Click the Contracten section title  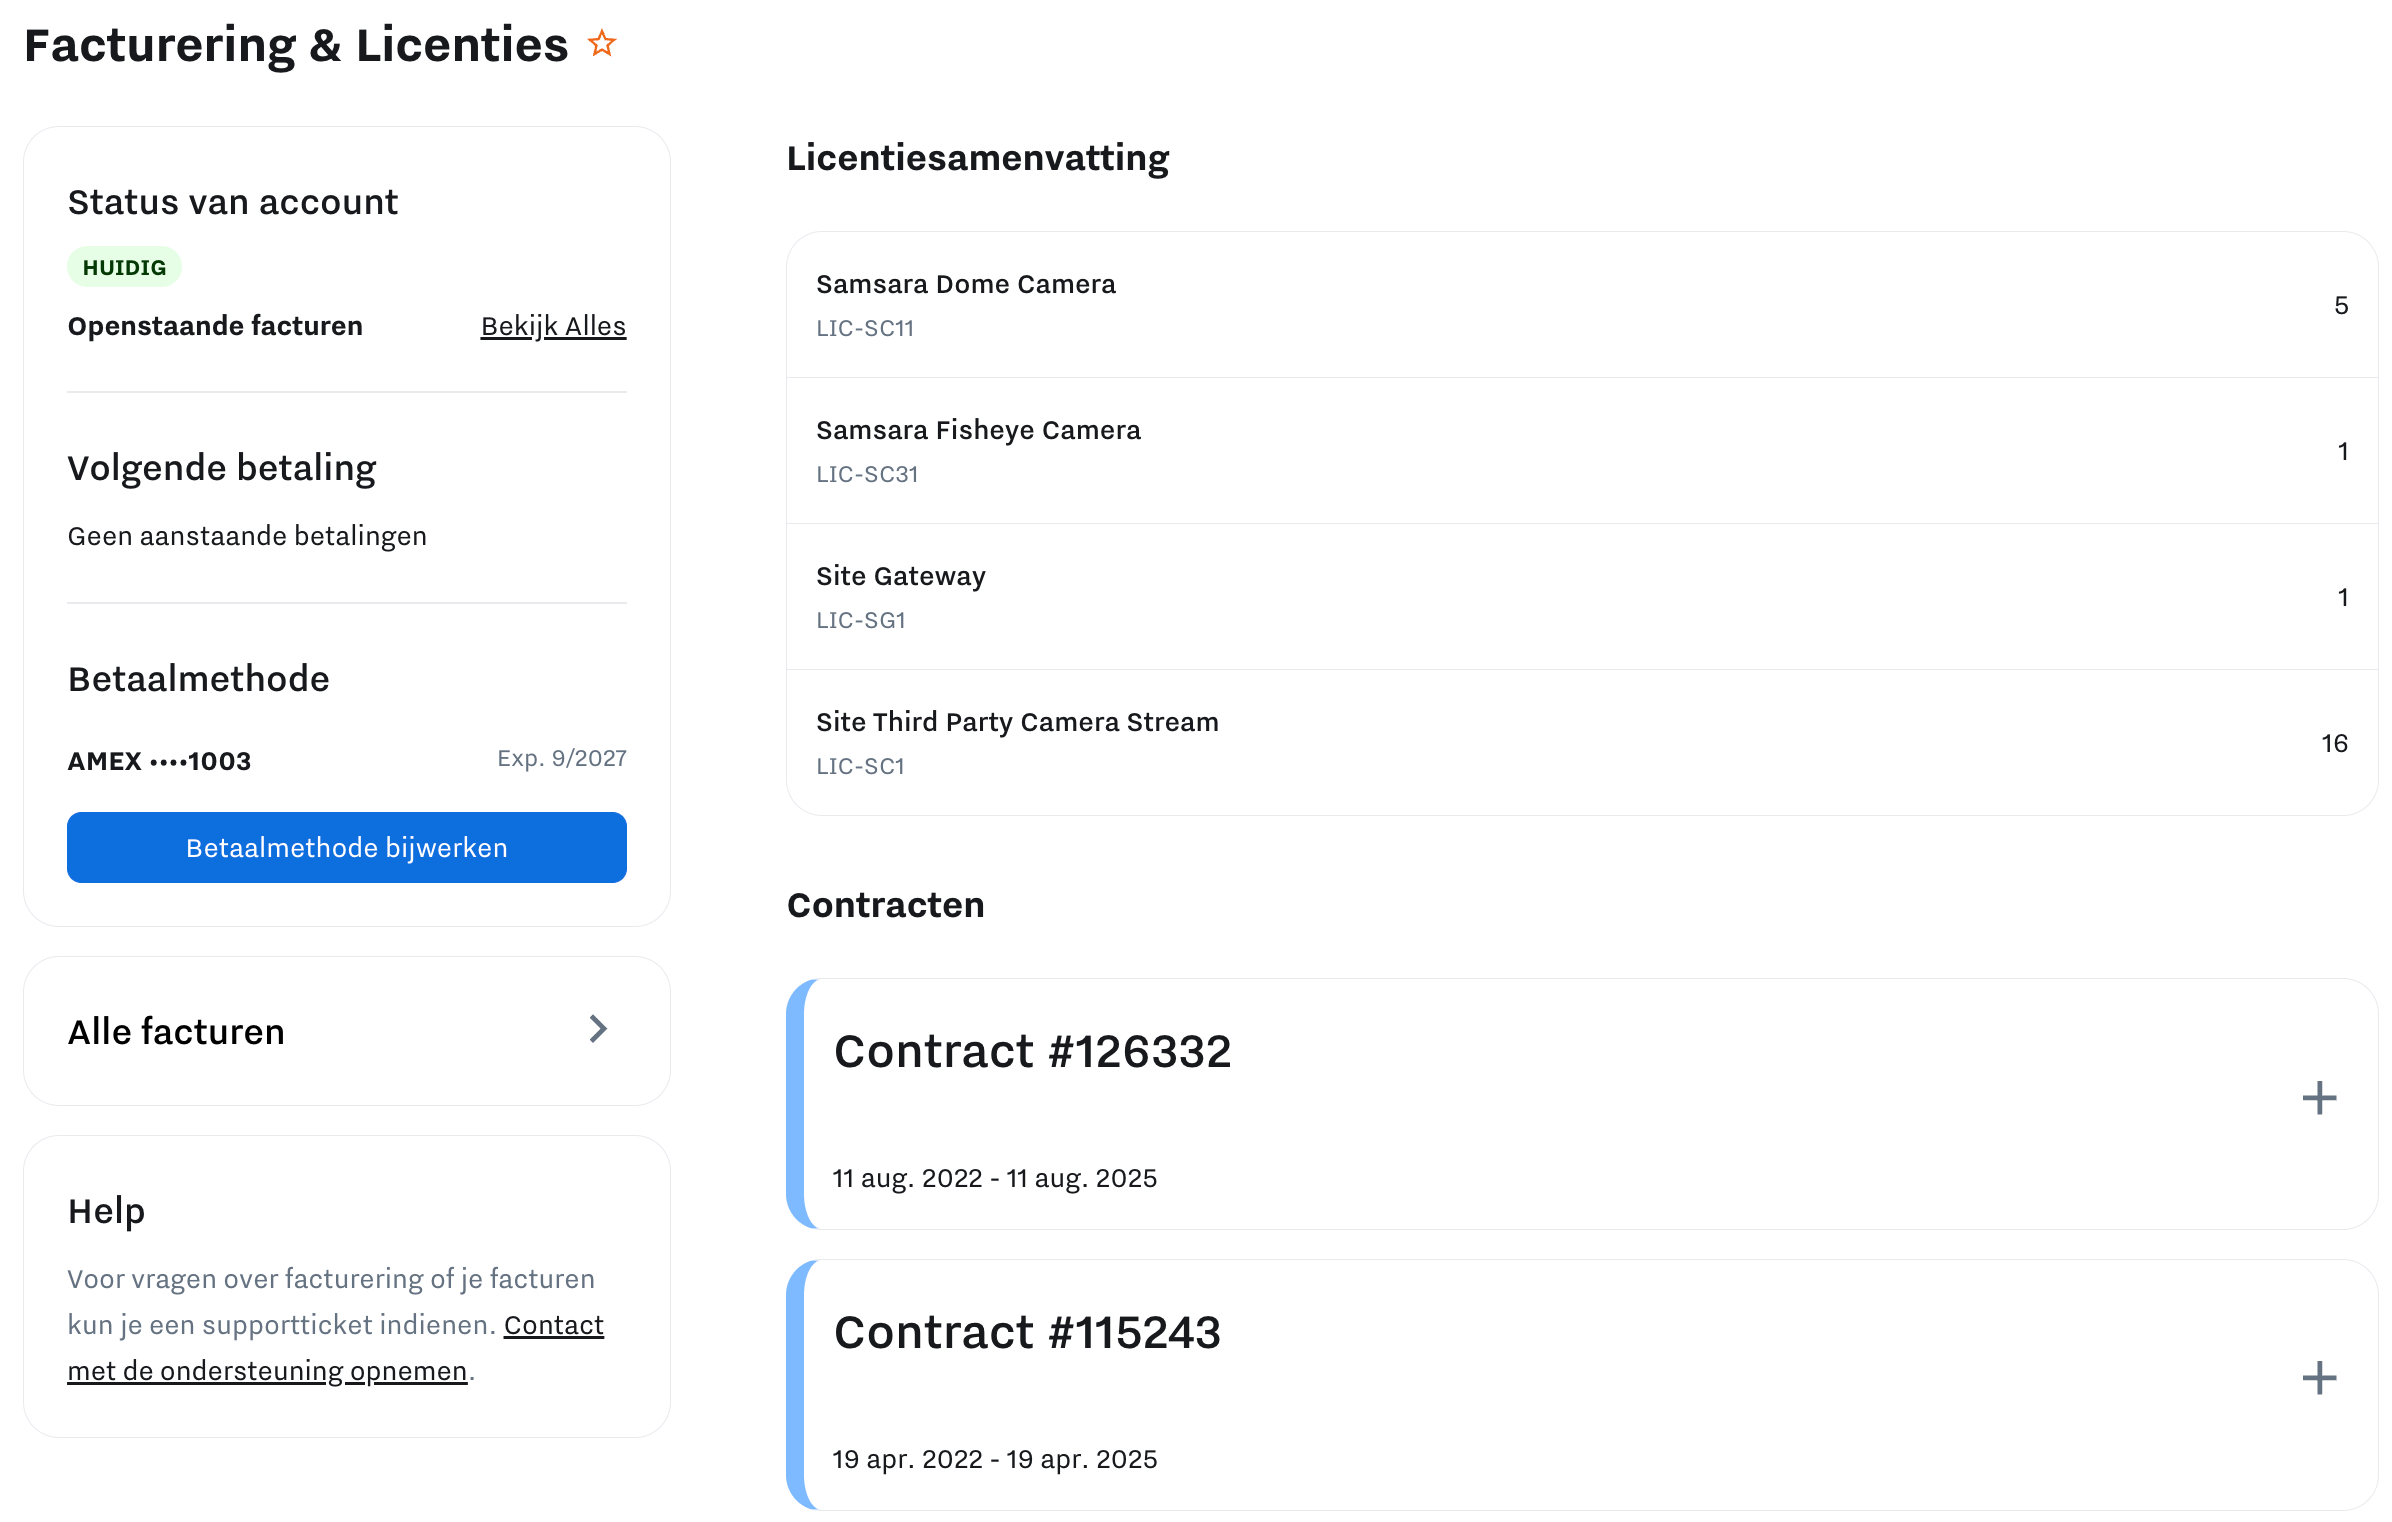click(886, 904)
